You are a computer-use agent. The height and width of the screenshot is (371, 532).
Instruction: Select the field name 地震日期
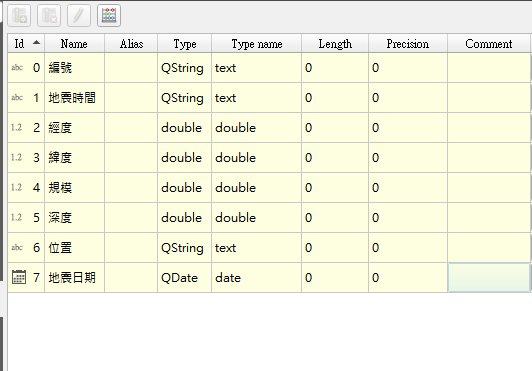coord(72,277)
